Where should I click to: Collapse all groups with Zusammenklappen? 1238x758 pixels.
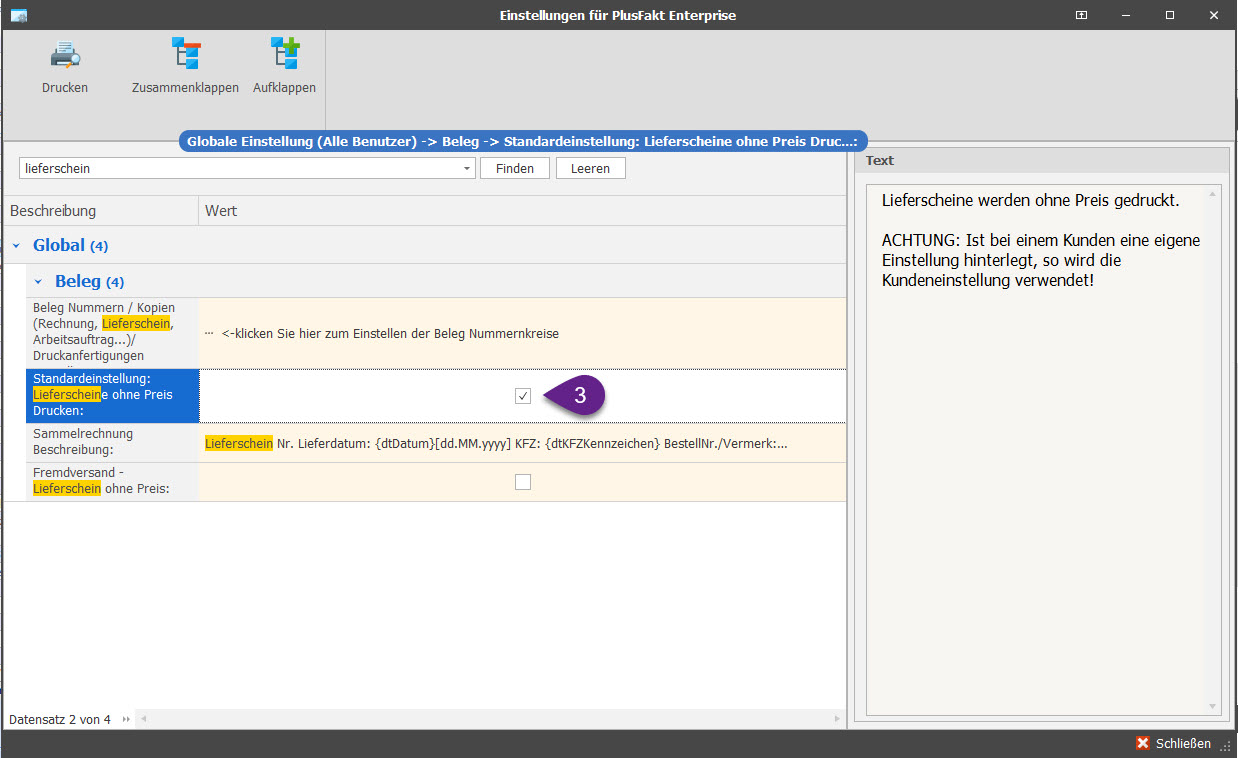(185, 54)
